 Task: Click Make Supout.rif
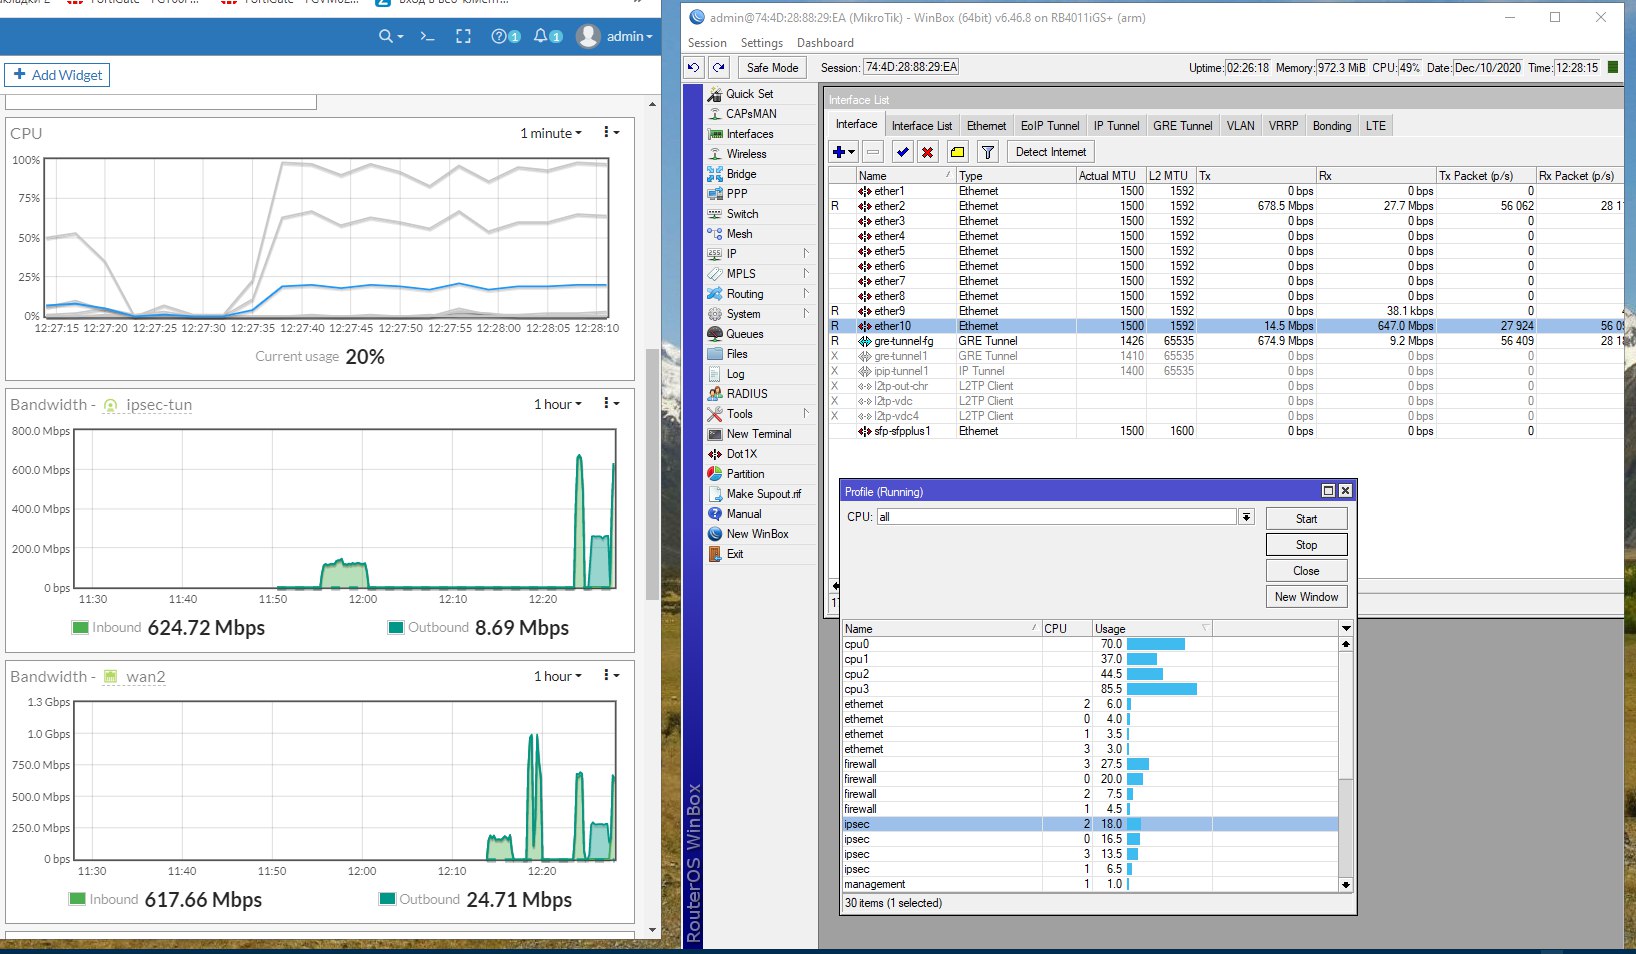(x=763, y=494)
